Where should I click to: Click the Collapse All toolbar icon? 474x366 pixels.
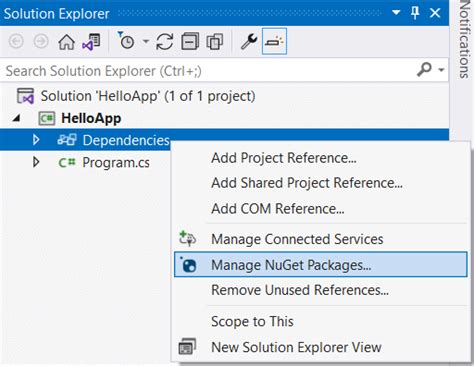click(190, 42)
